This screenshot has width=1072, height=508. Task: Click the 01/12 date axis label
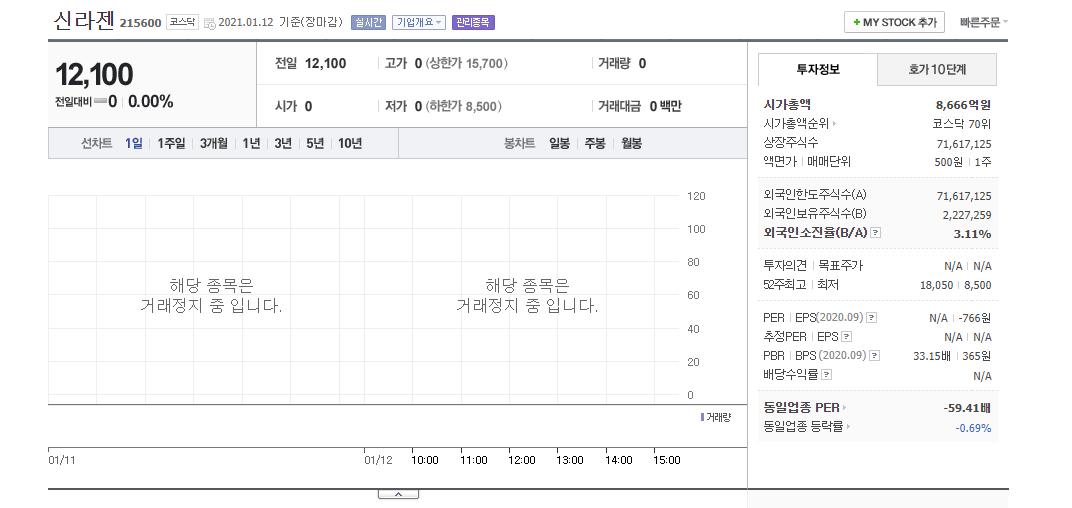tap(378, 460)
